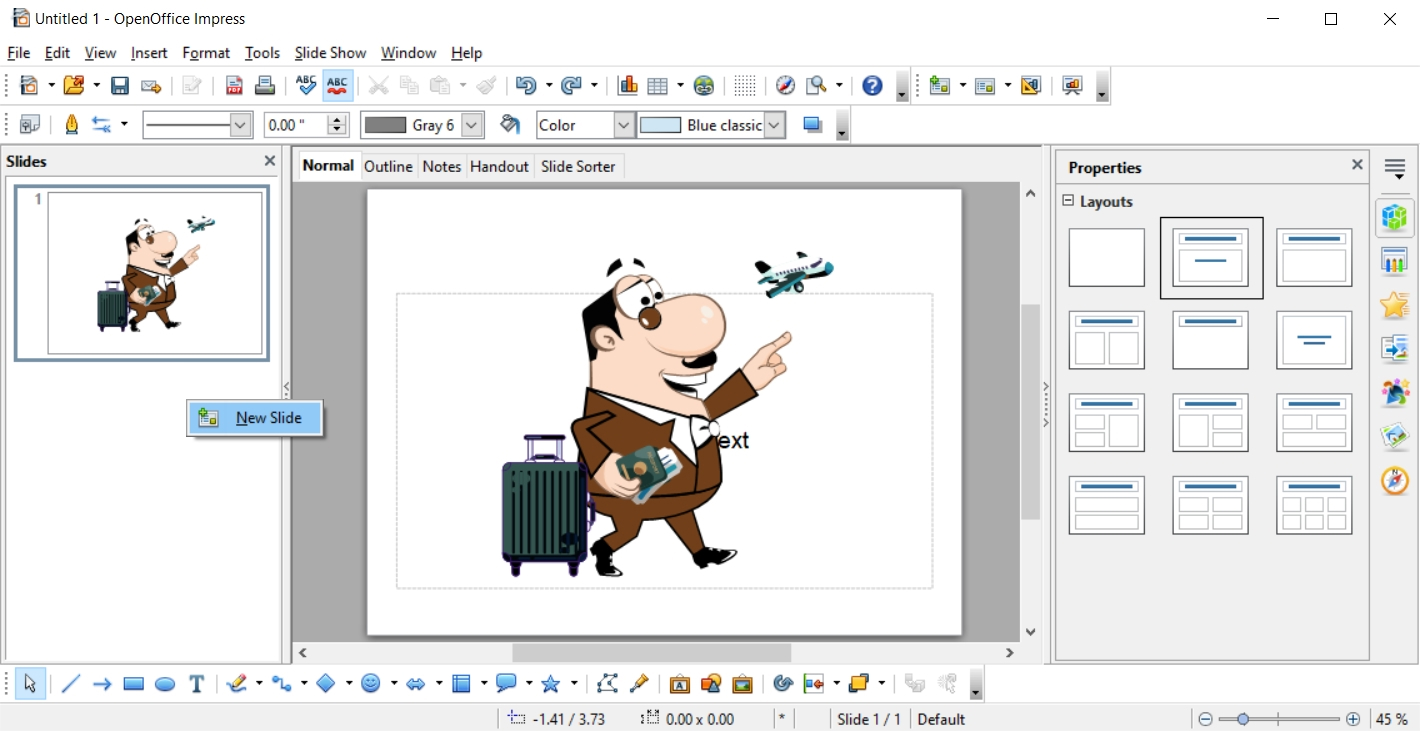1420x731 pixels.
Task: Open Fontwork Gallery icon
Action: coord(680,684)
